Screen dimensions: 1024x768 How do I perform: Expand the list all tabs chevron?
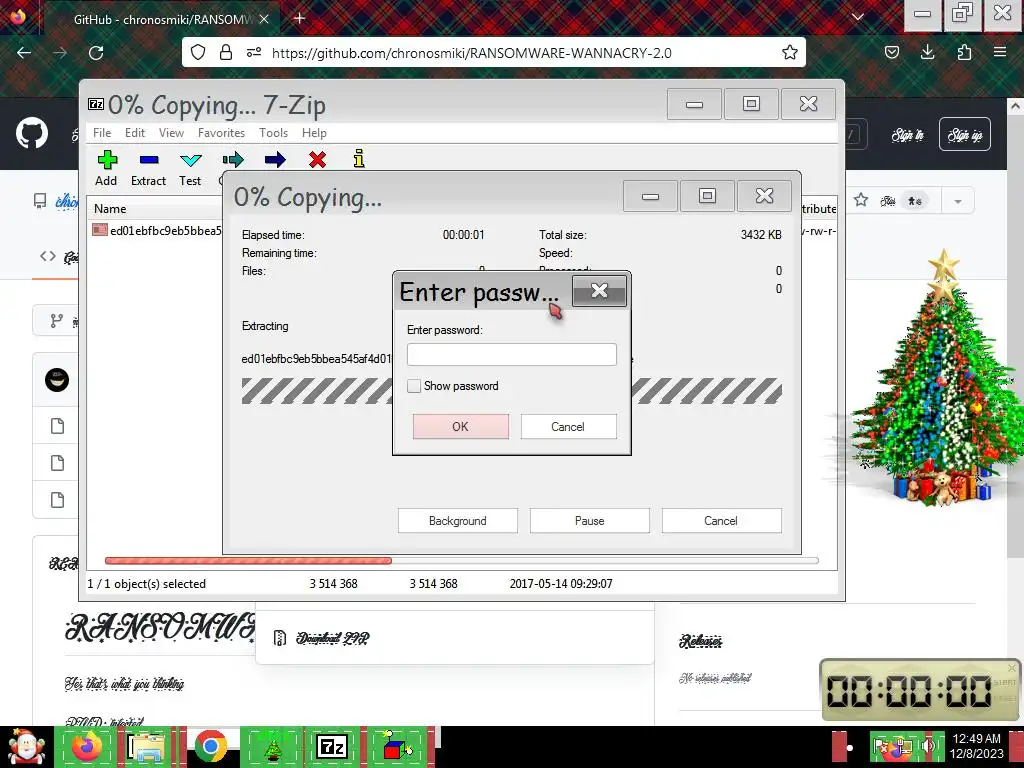858,18
